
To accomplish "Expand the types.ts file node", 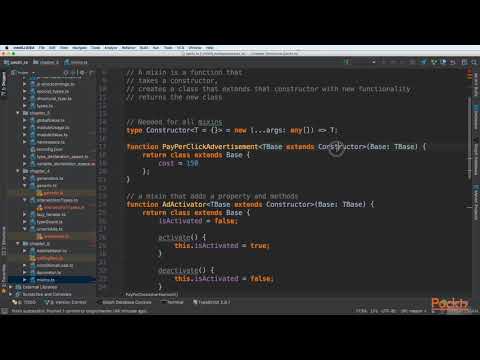I will [x=25, y=106].
